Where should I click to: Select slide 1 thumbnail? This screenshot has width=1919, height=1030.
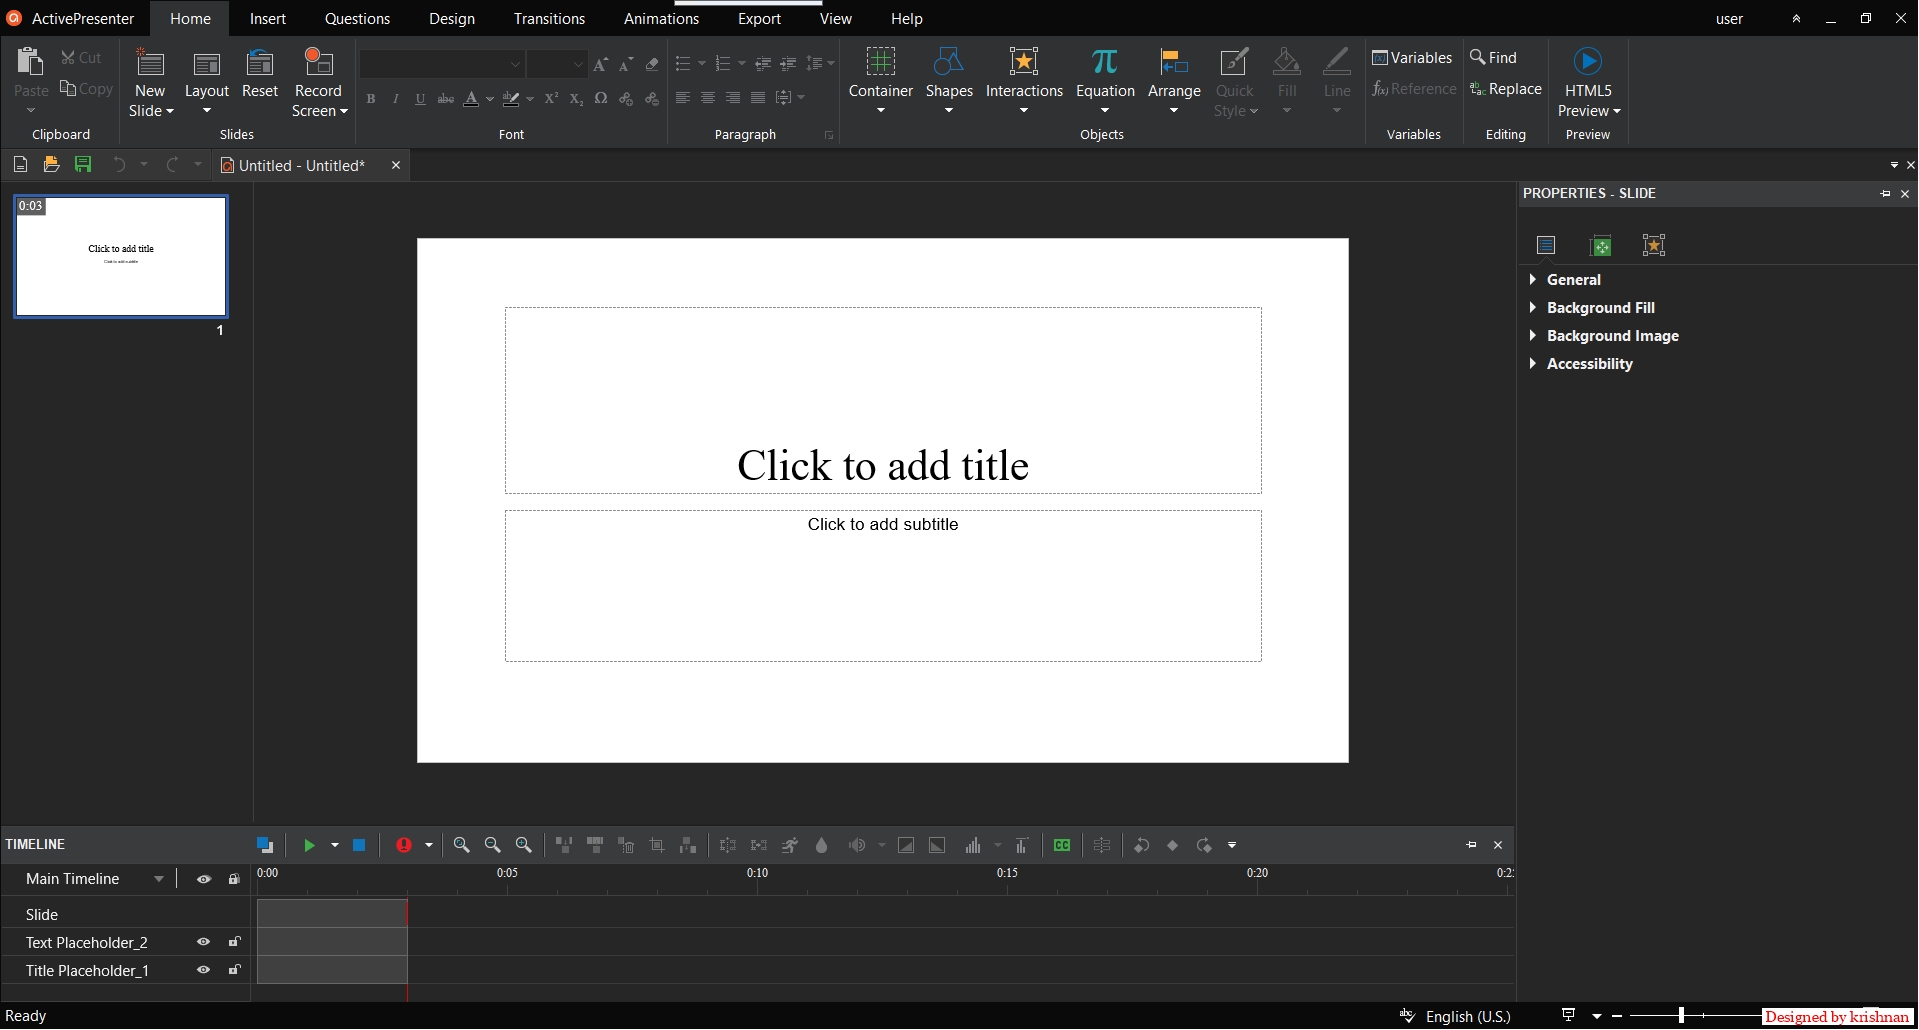(x=121, y=257)
